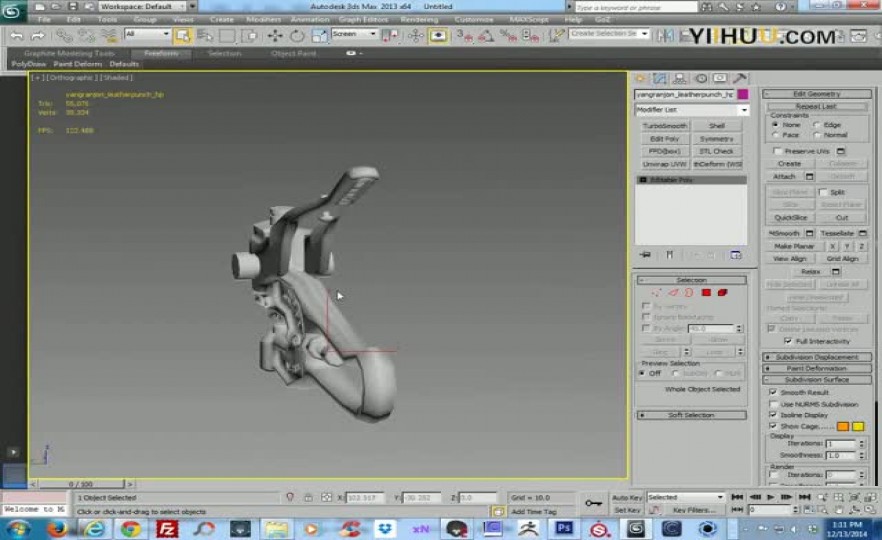Enable Use NURMS Subdivision checkbox
882x540 pixels.
pos(773,404)
